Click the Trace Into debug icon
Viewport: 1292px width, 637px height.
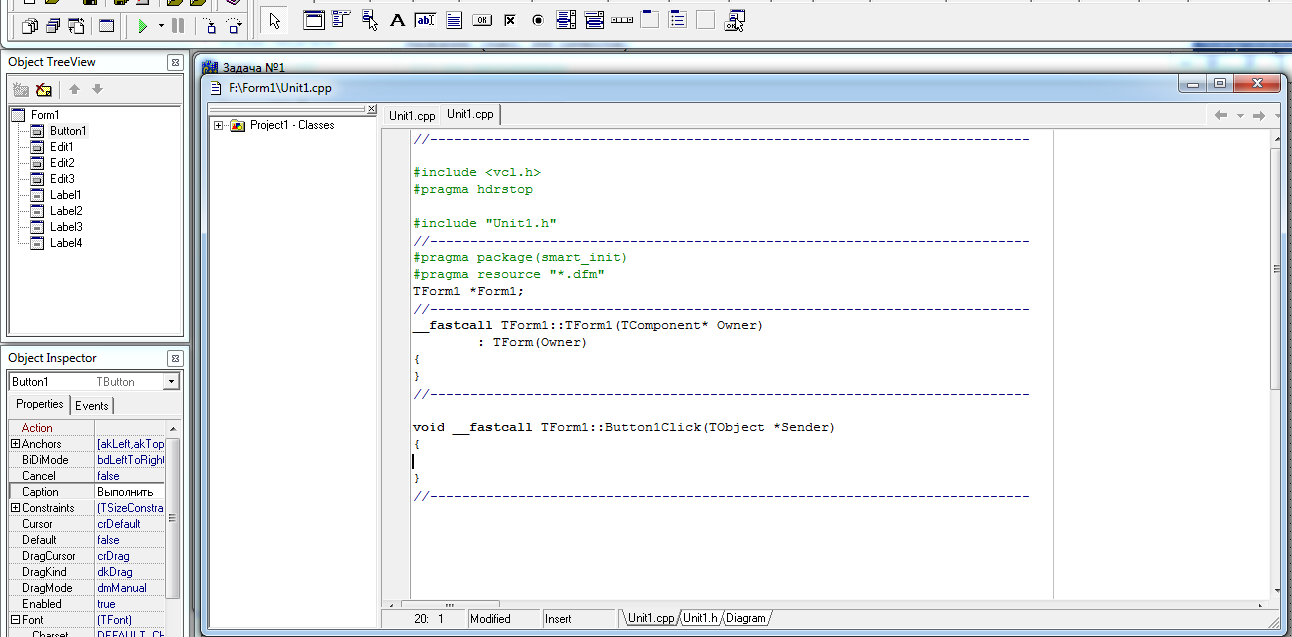pos(210,26)
